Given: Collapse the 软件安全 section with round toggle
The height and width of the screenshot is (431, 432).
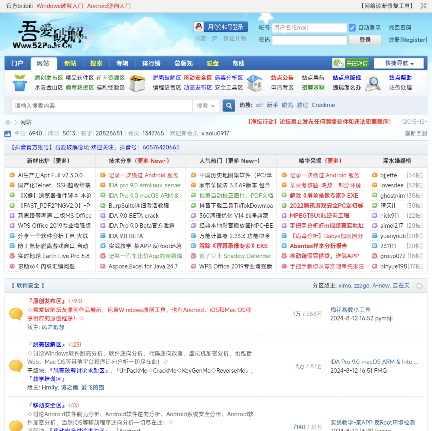Looking at the screenshot, I should pos(419,286).
